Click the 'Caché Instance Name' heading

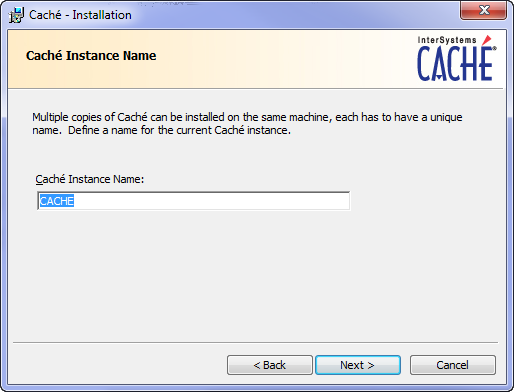[91, 56]
